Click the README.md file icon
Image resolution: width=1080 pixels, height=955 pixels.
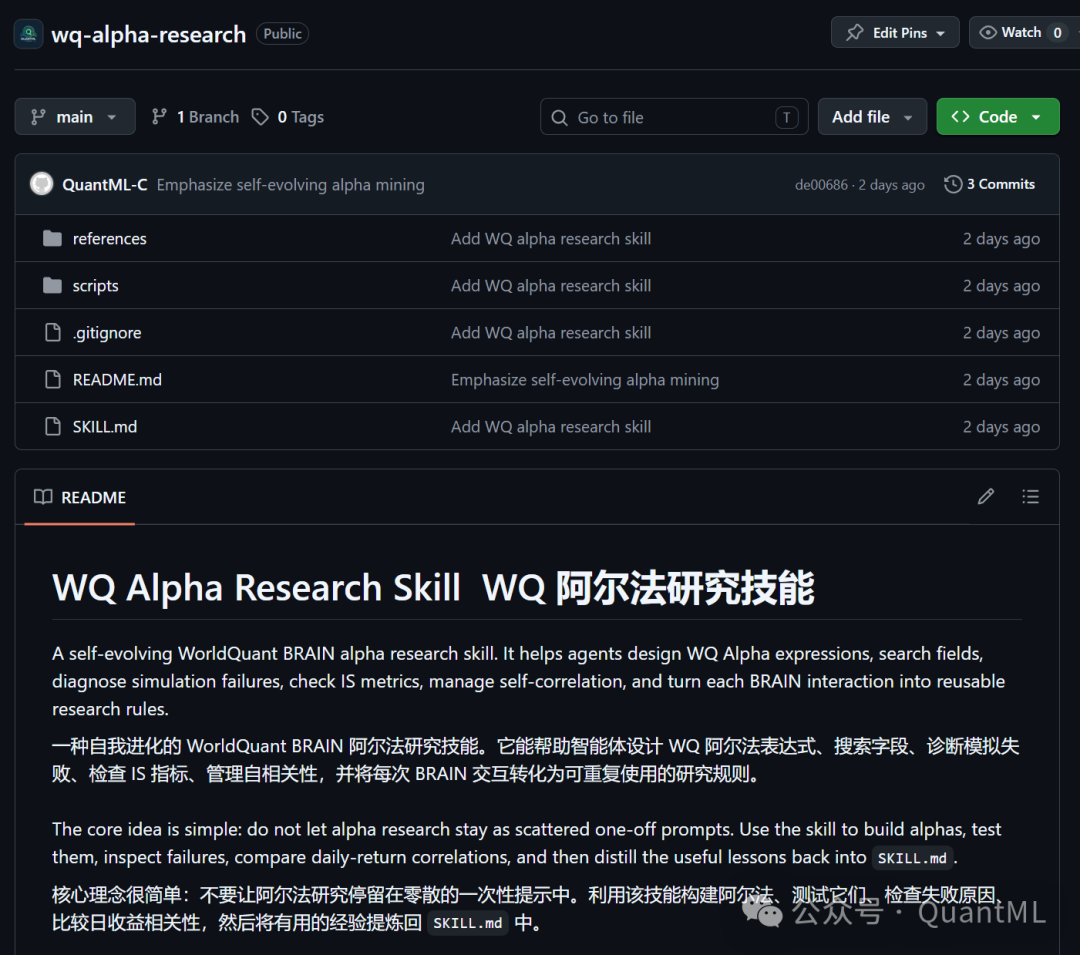click(x=52, y=379)
